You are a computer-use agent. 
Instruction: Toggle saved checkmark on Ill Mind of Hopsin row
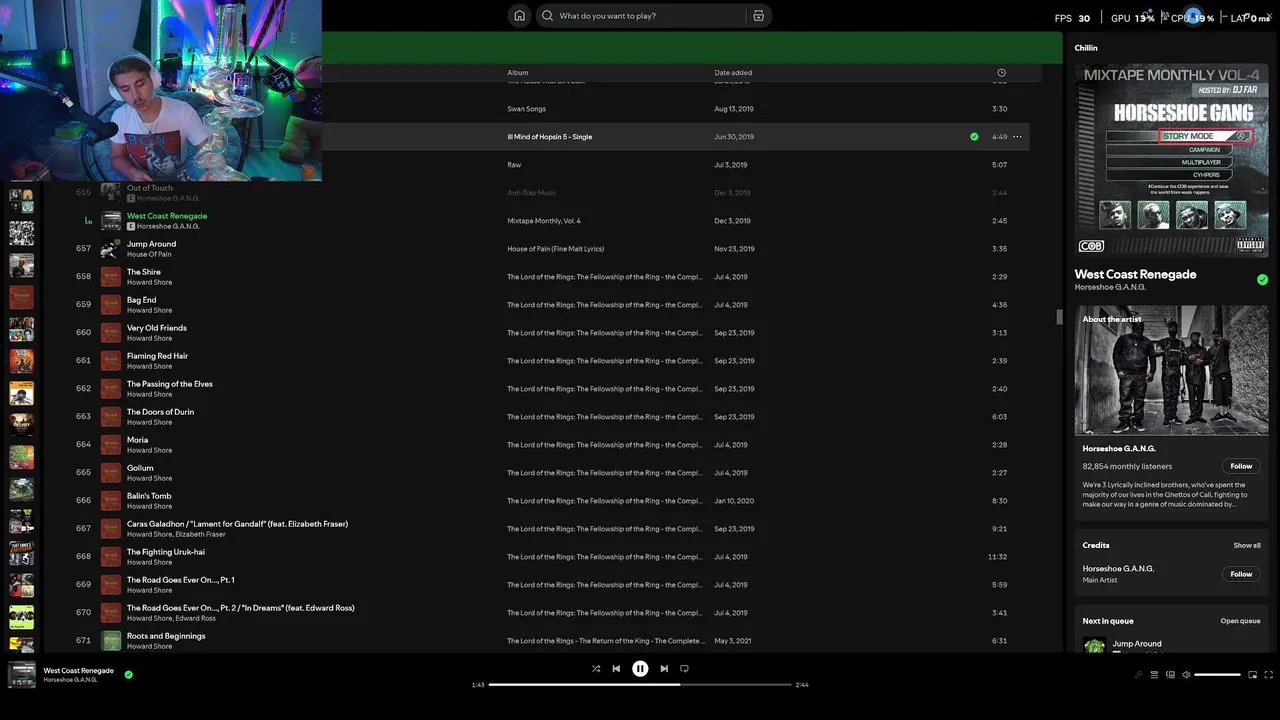click(x=974, y=137)
